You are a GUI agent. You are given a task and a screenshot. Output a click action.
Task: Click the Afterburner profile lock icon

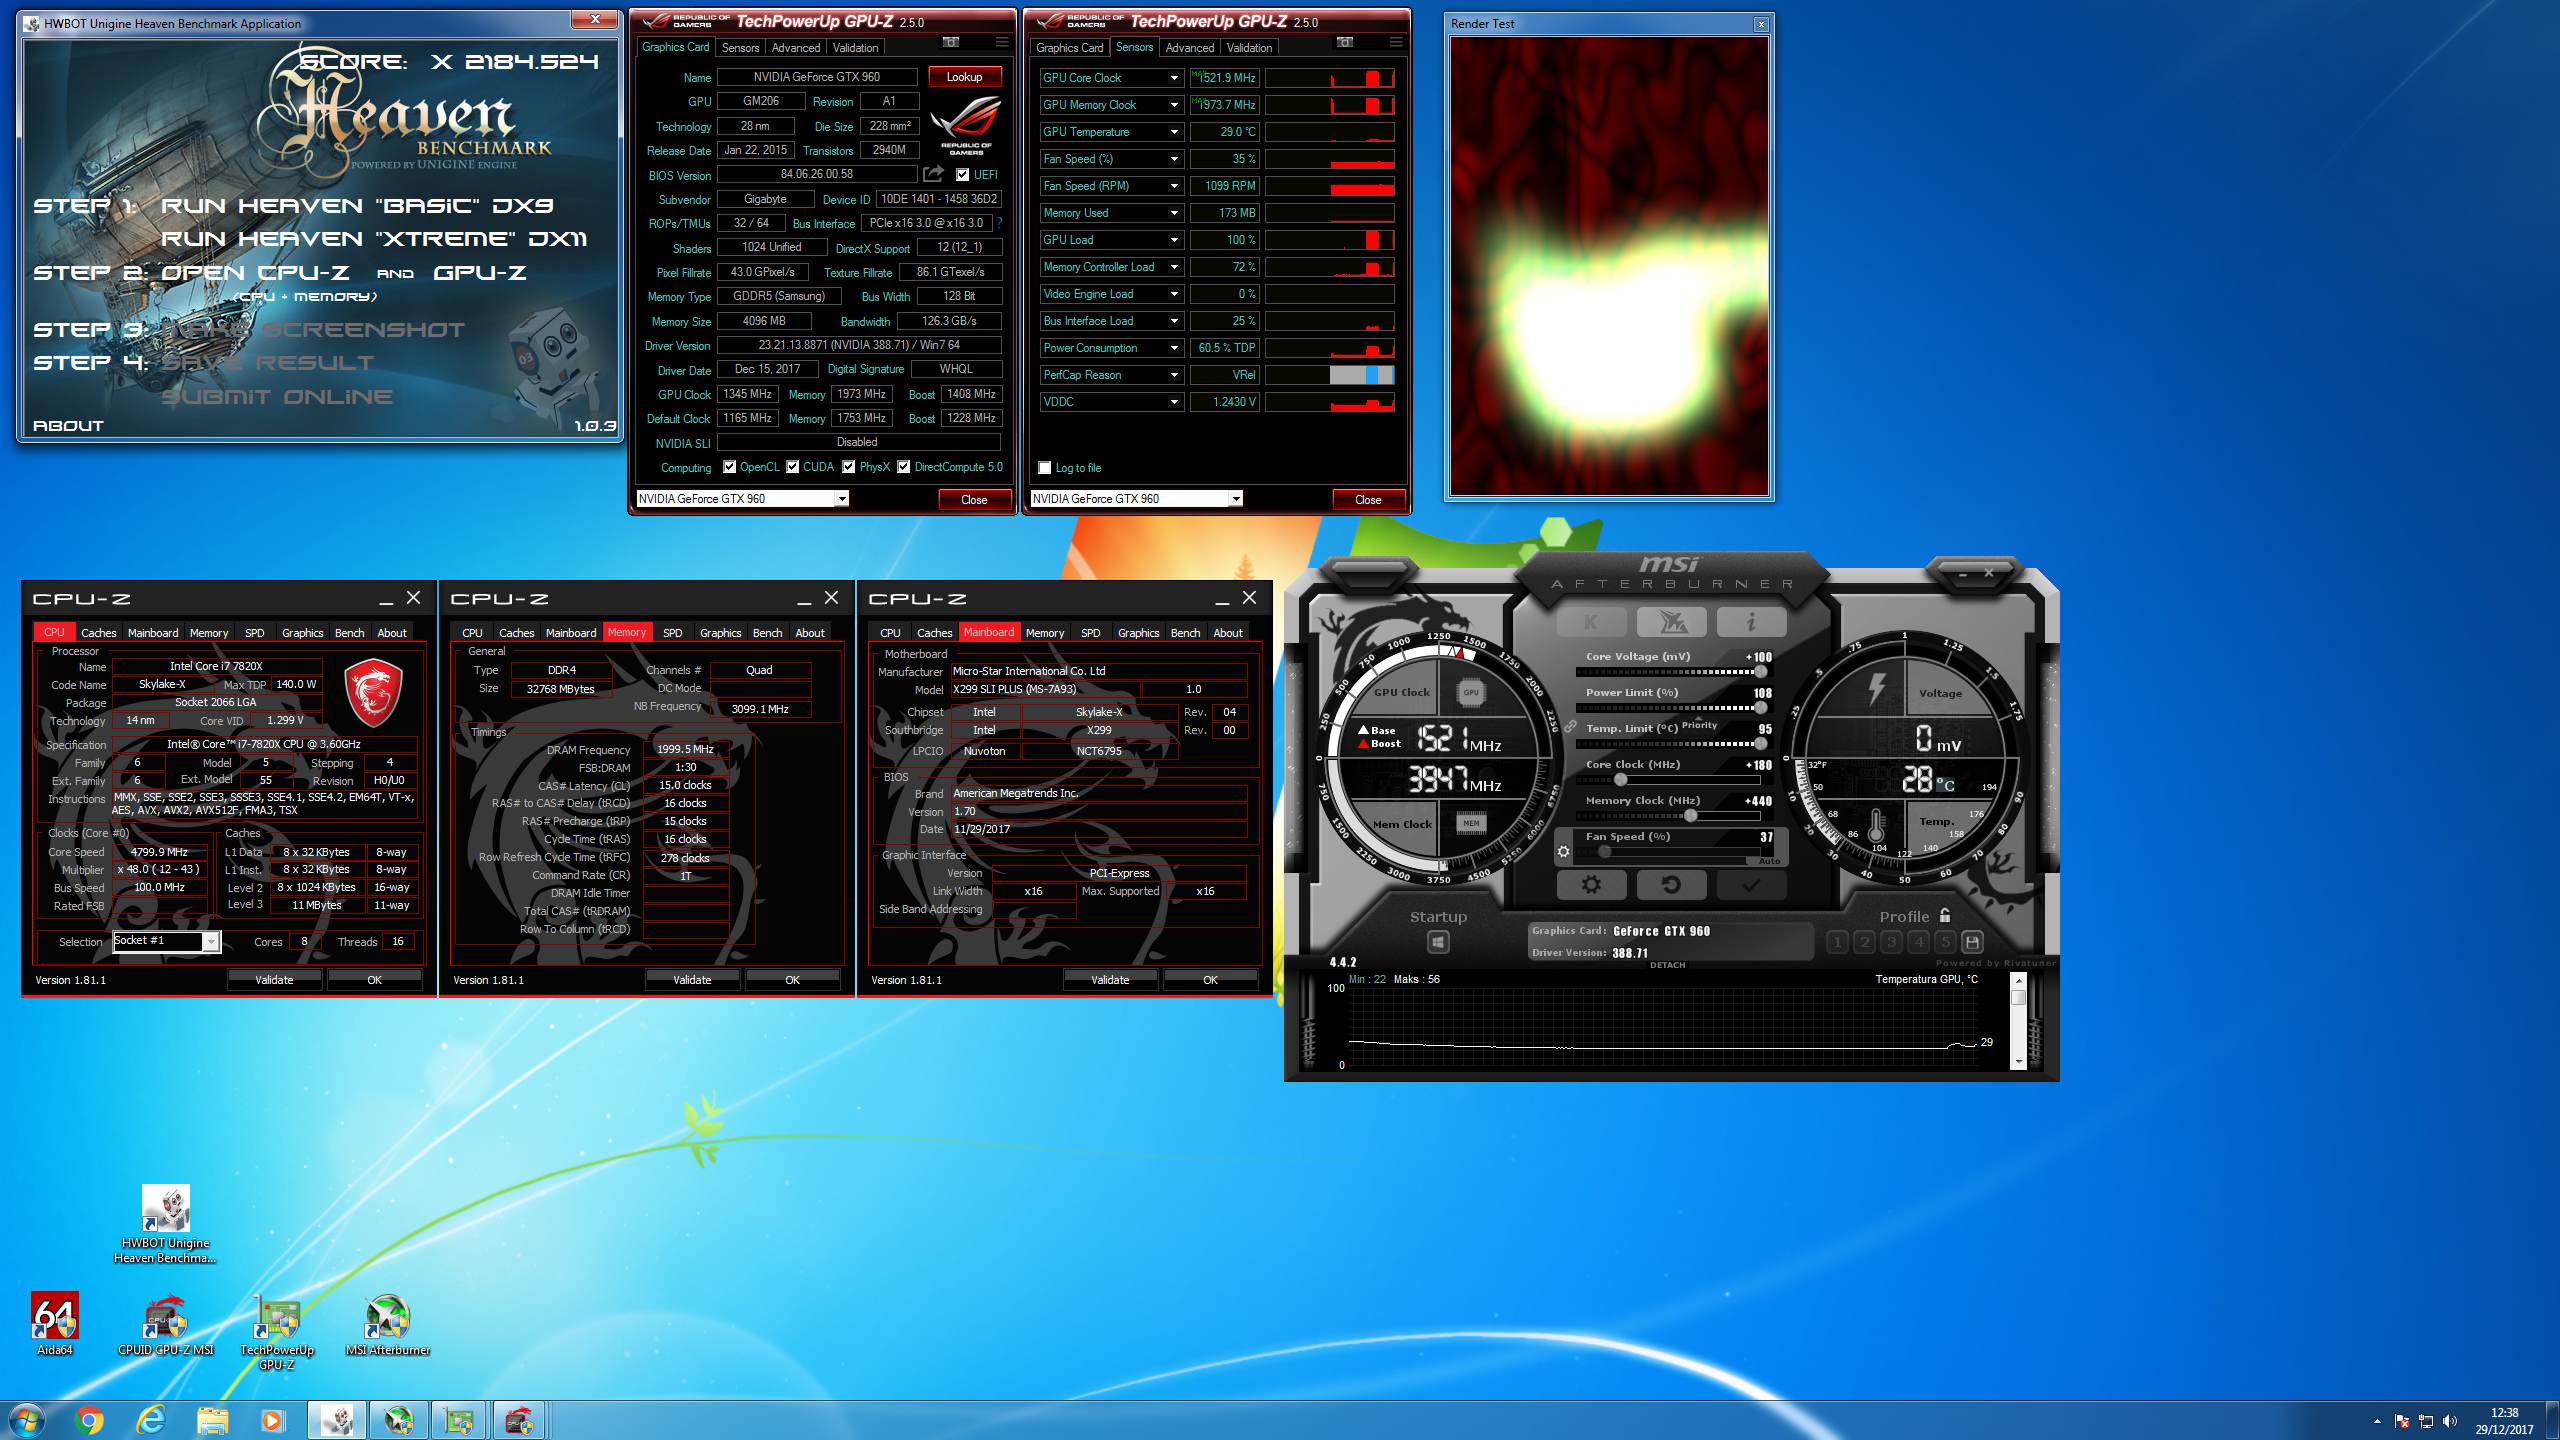[x=1945, y=915]
